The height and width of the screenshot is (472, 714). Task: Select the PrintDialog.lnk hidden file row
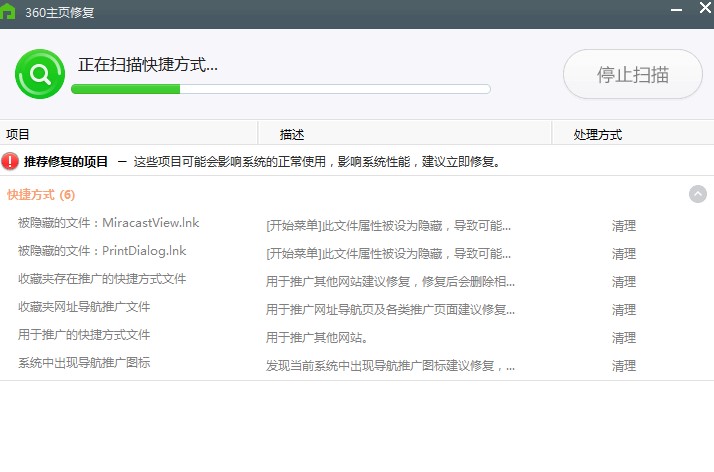coord(357,252)
